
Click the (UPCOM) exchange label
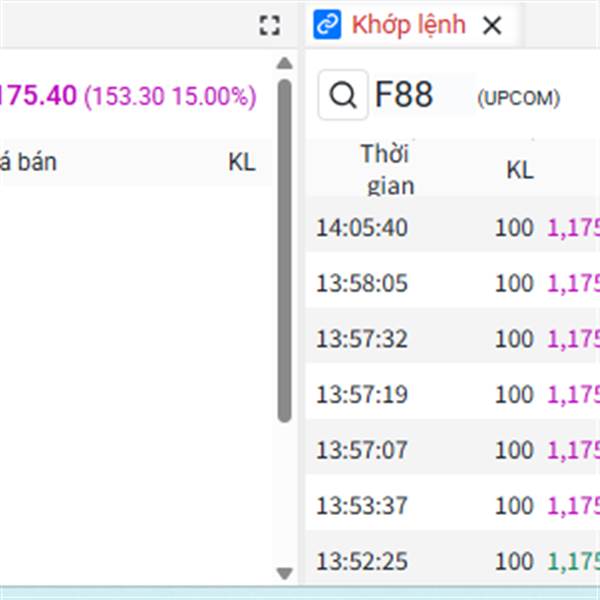518,98
